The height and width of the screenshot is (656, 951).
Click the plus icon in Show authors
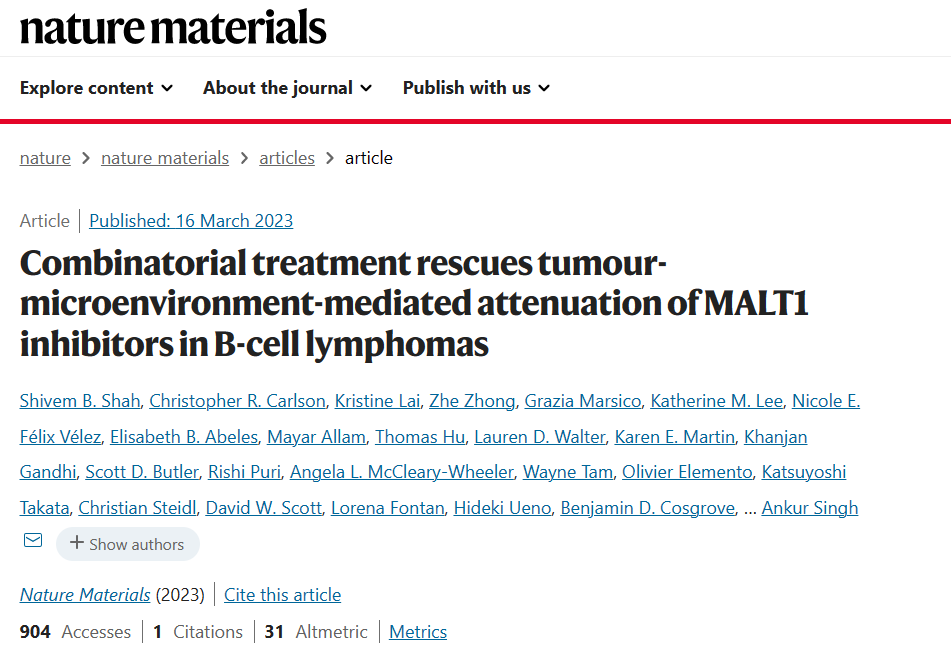76,543
